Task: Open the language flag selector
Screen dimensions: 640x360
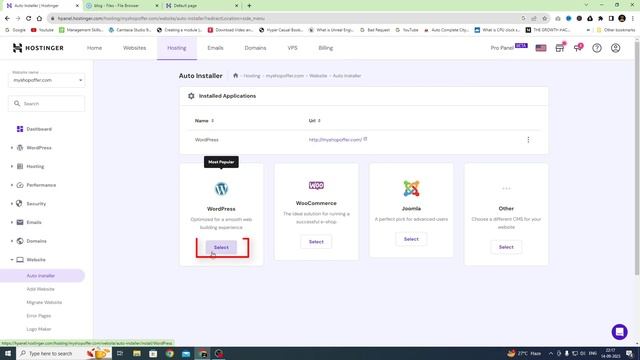Action: pyautogui.click(x=541, y=48)
